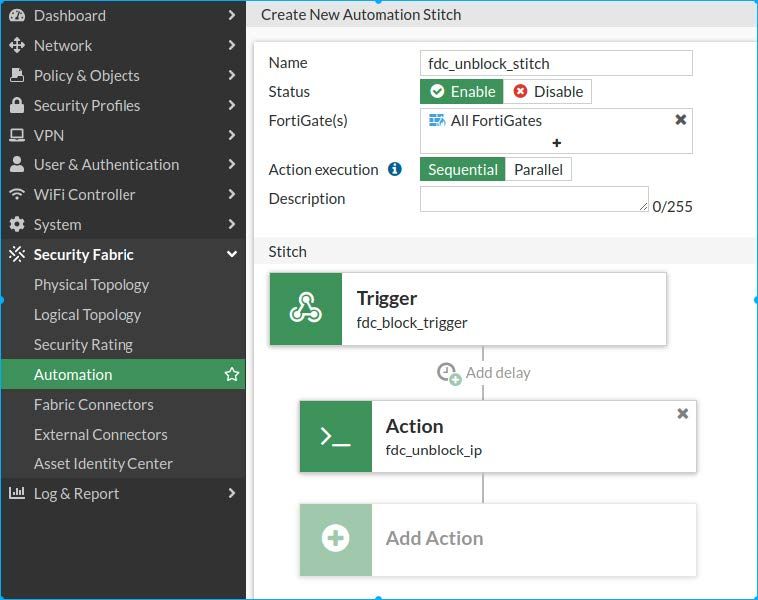Click the Action CLI script icon
The width and height of the screenshot is (758, 600).
click(336, 437)
